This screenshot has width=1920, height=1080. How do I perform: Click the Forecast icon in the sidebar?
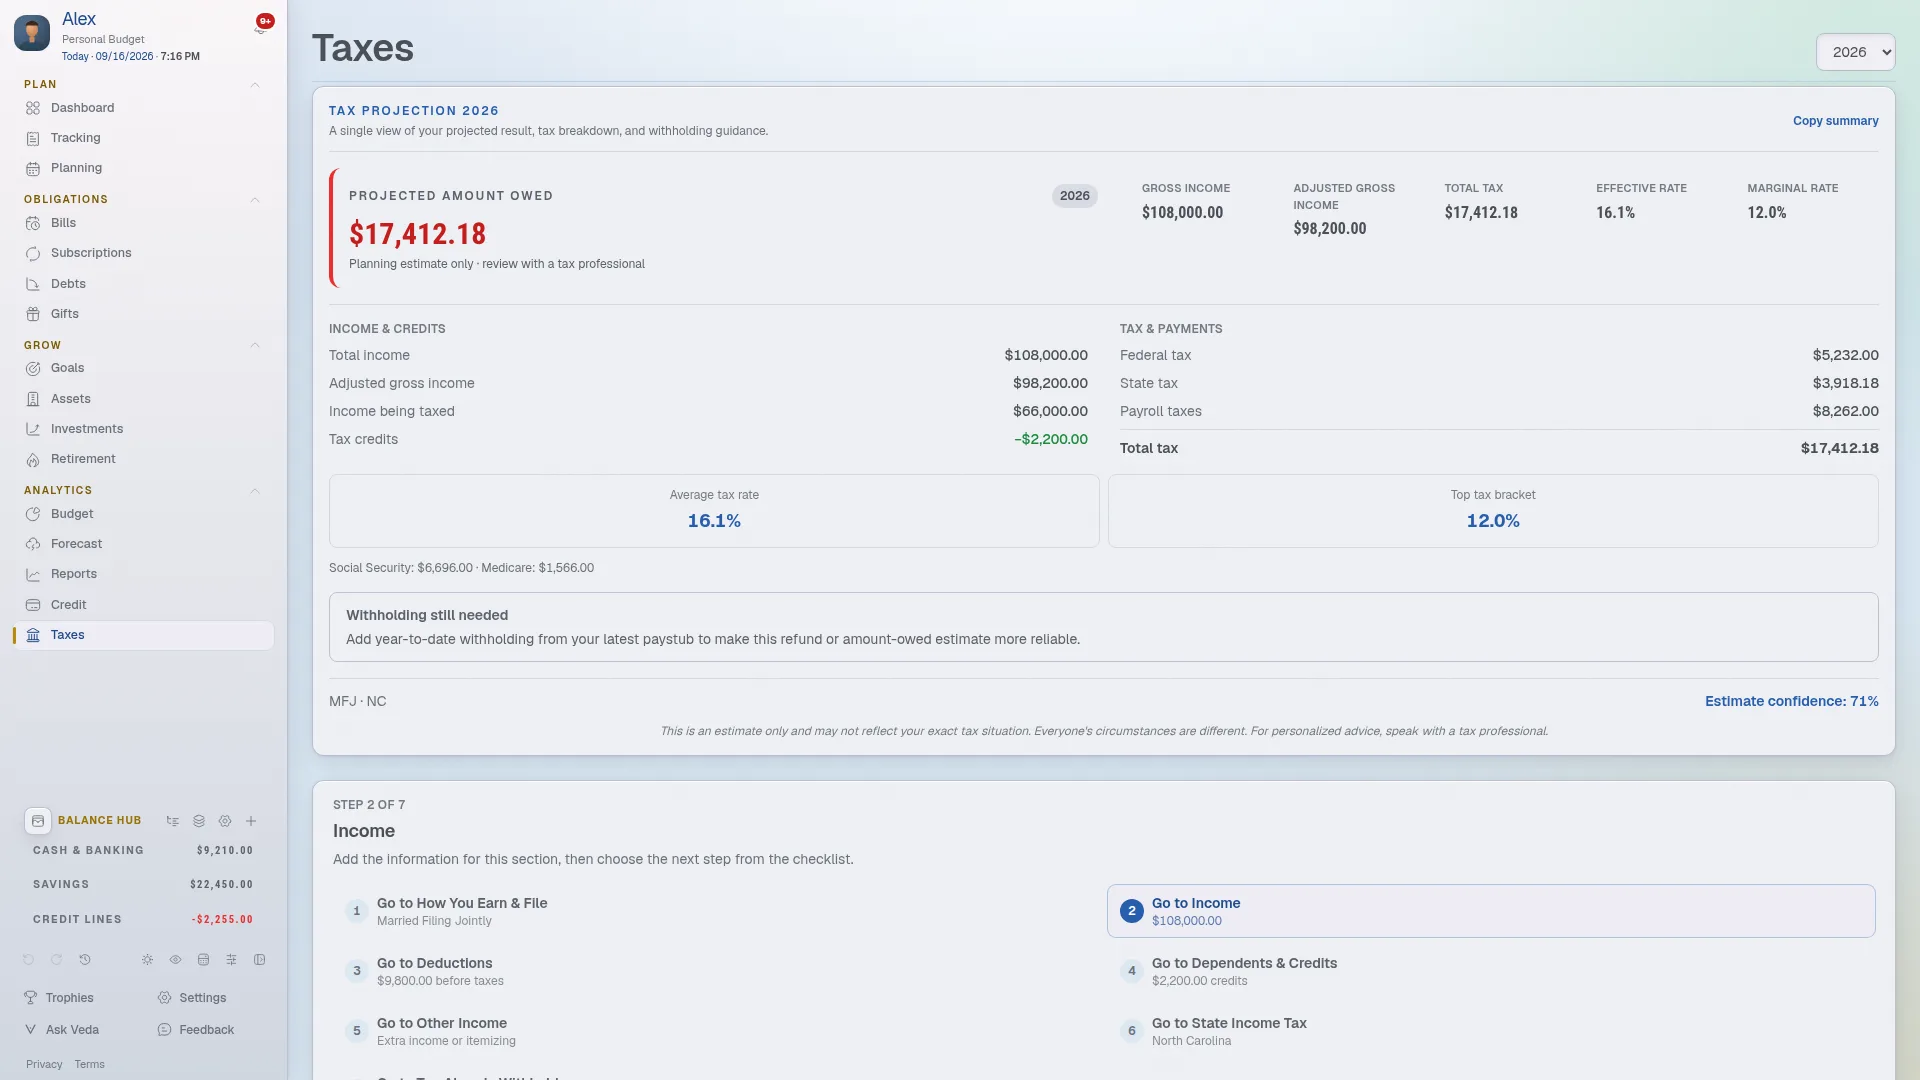(x=33, y=544)
